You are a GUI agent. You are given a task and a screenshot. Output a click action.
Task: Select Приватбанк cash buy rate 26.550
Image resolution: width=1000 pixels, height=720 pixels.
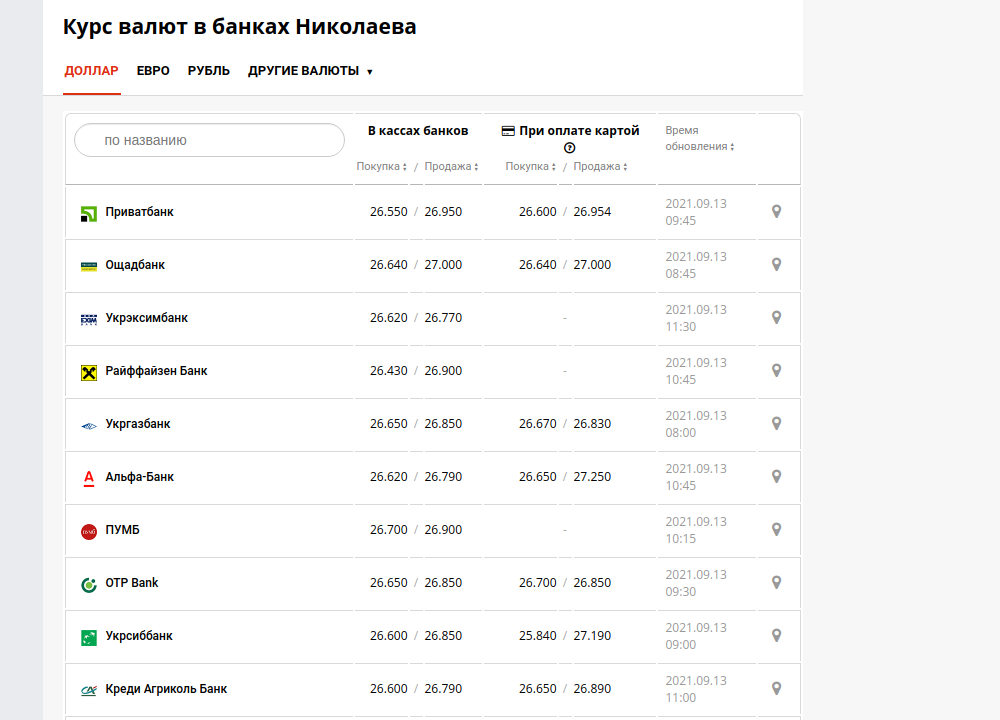pos(388,212)
